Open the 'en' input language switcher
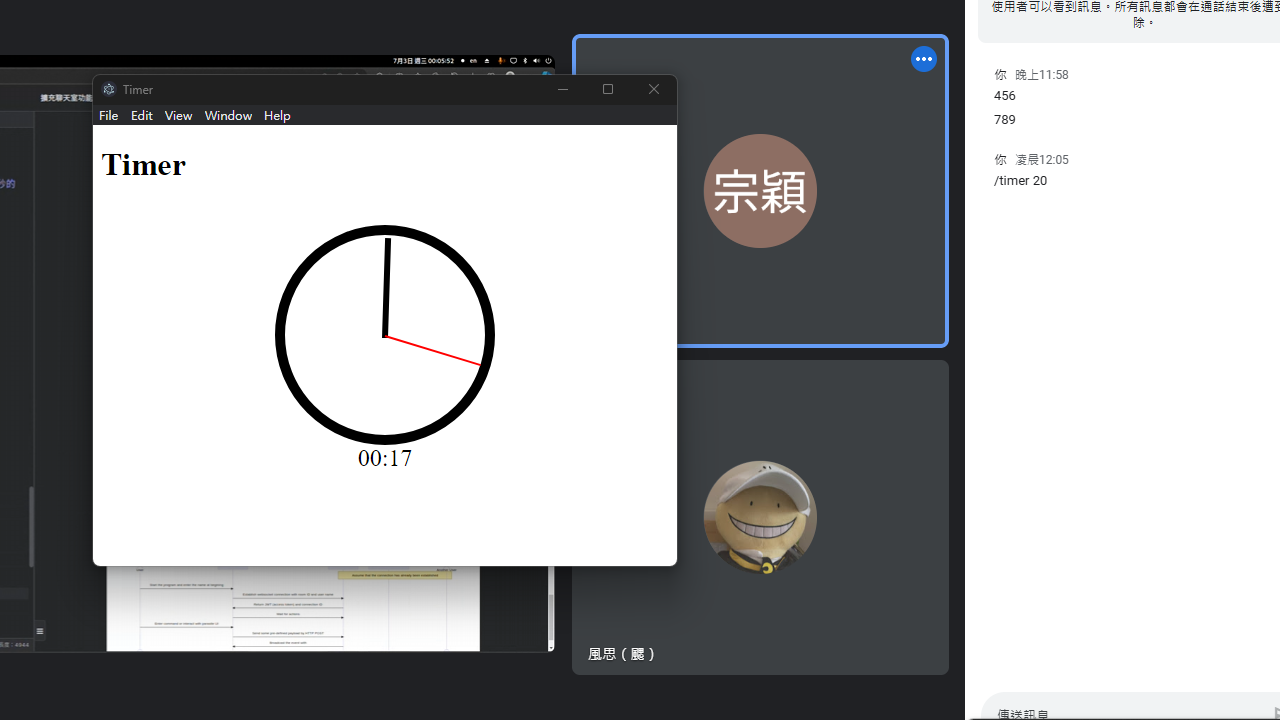This screenshot has width=1280, height=720. point(473,61)
